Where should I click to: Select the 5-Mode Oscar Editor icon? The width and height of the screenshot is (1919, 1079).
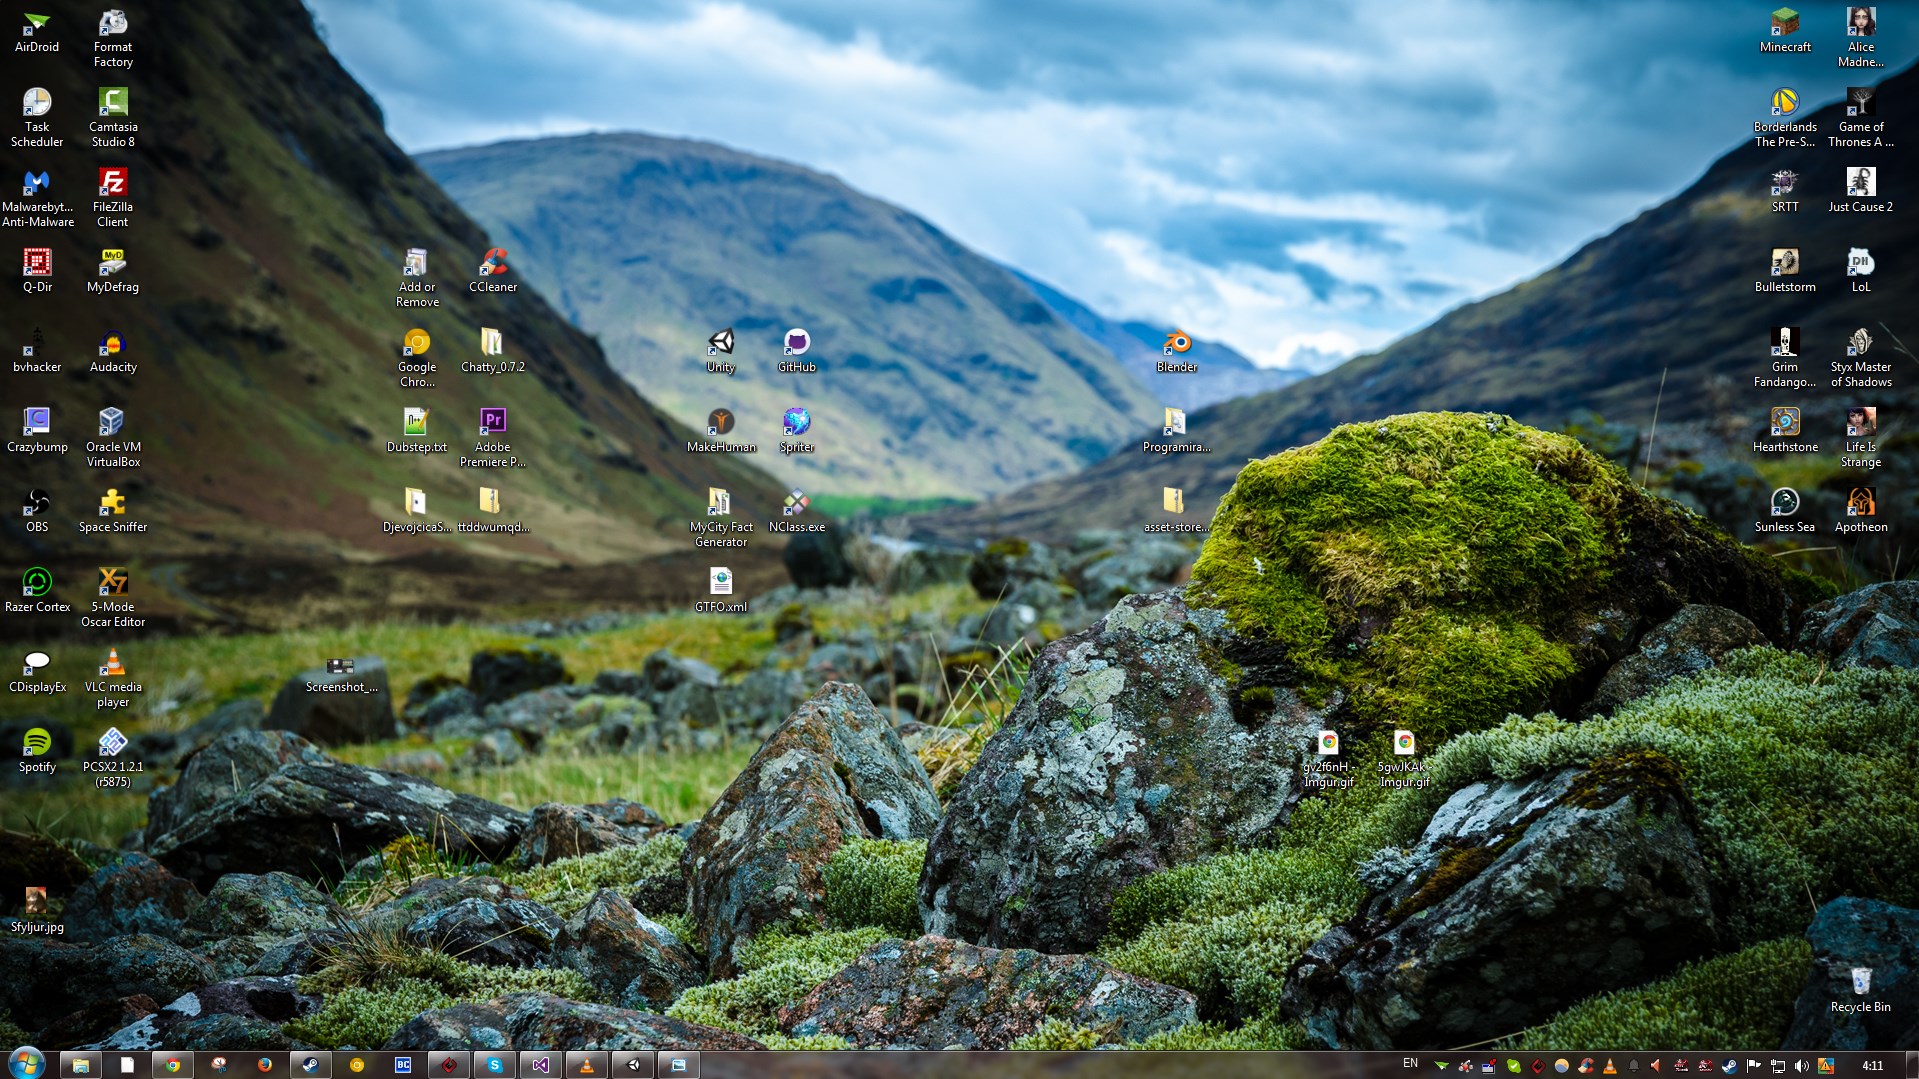113,598
